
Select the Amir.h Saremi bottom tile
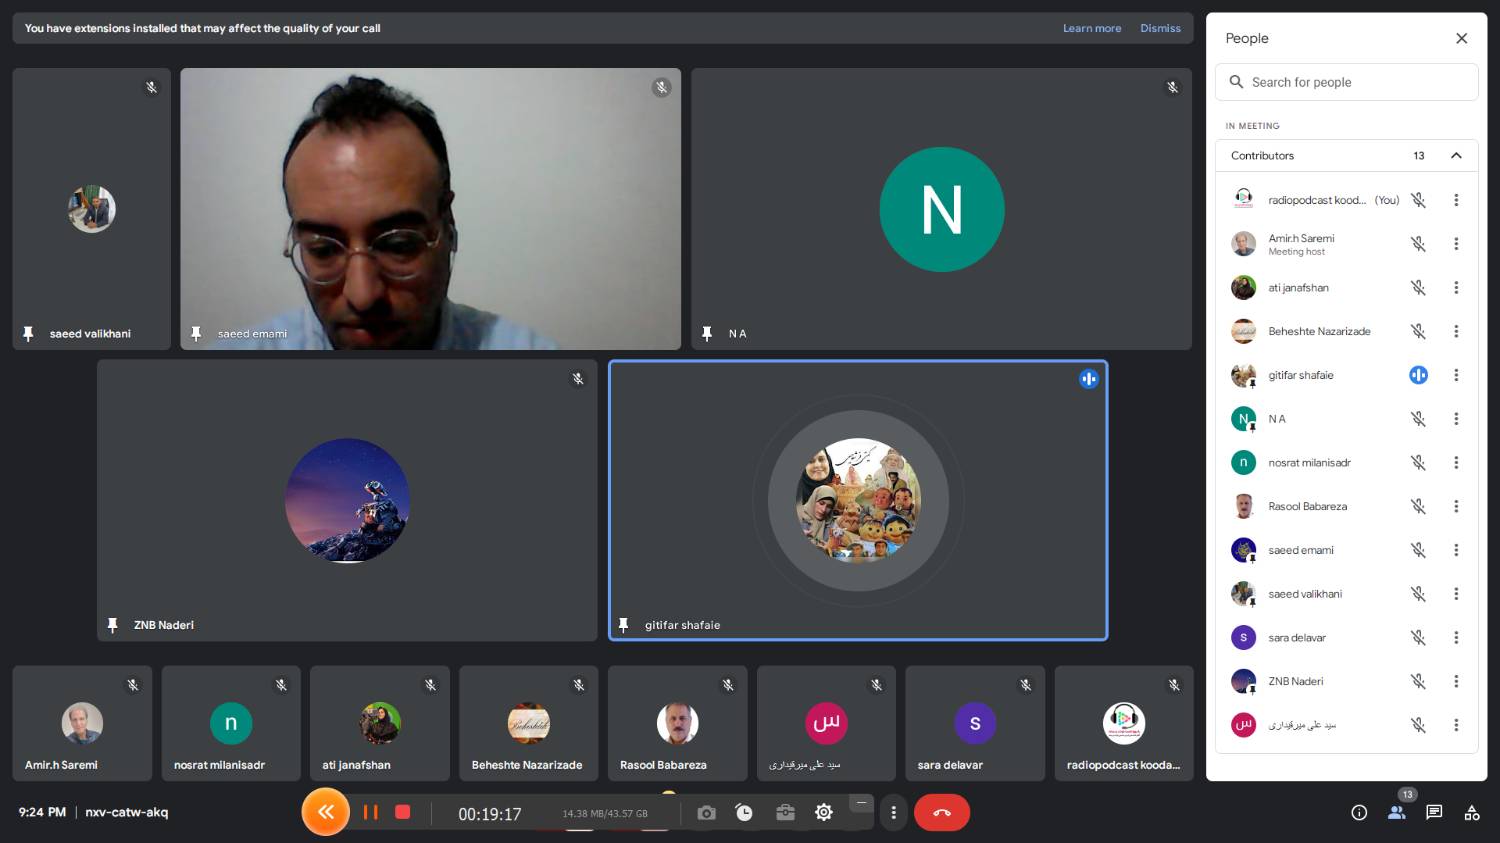[82, 723]
